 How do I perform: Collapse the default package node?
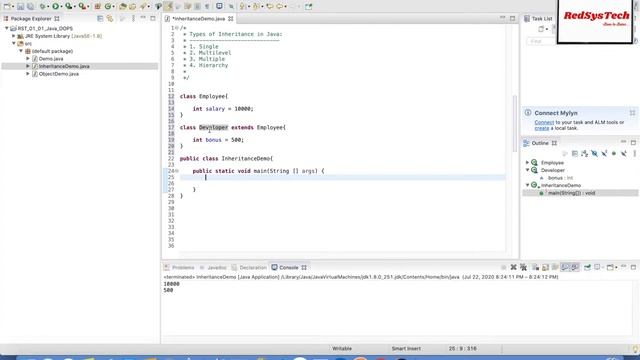[21, 51]
